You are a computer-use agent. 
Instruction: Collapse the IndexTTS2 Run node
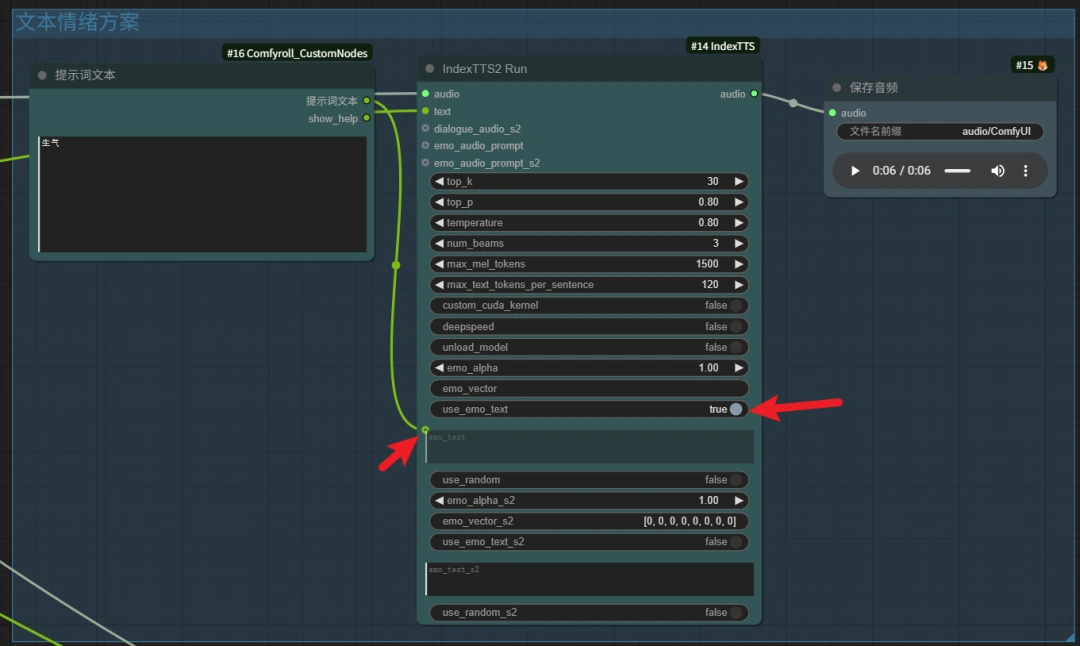(x=430, y=69)
